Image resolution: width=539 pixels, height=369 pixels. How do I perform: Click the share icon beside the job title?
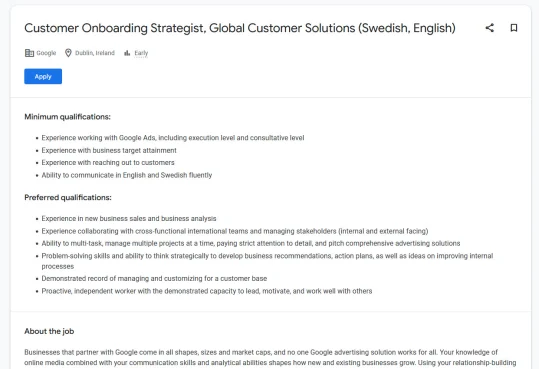[x=490, y=28]
